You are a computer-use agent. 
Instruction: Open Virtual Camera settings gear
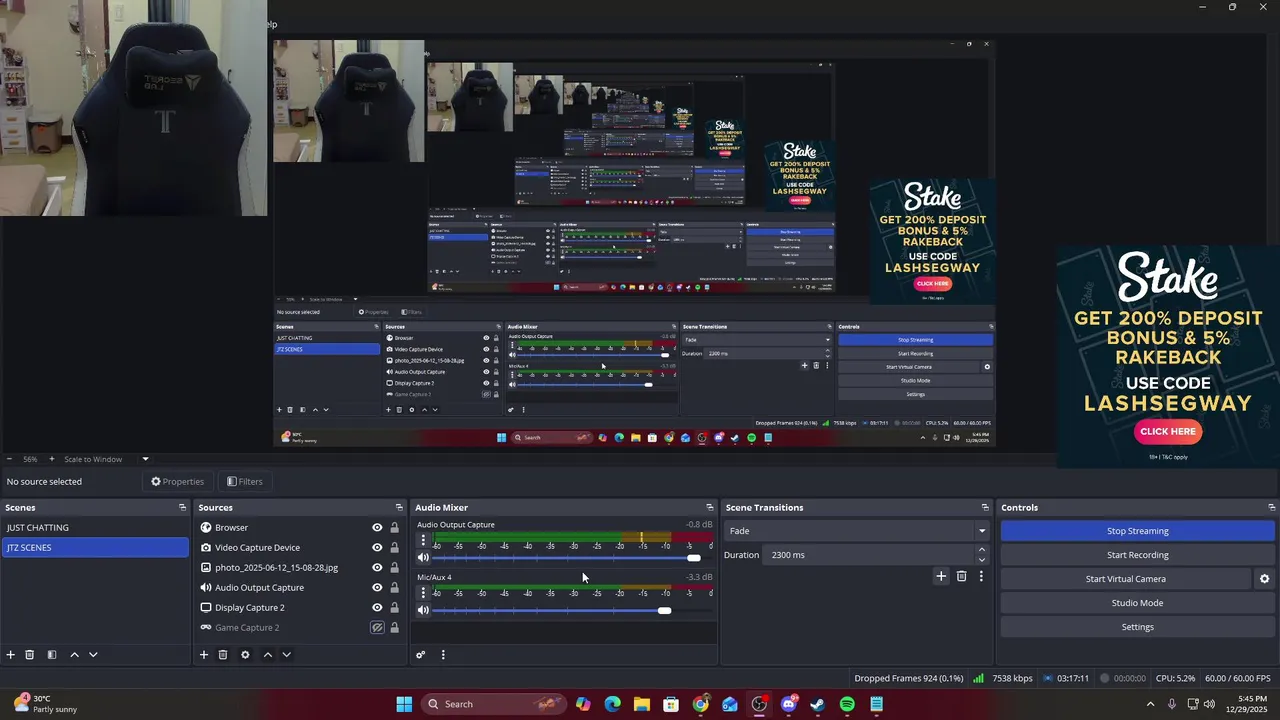1264,579
